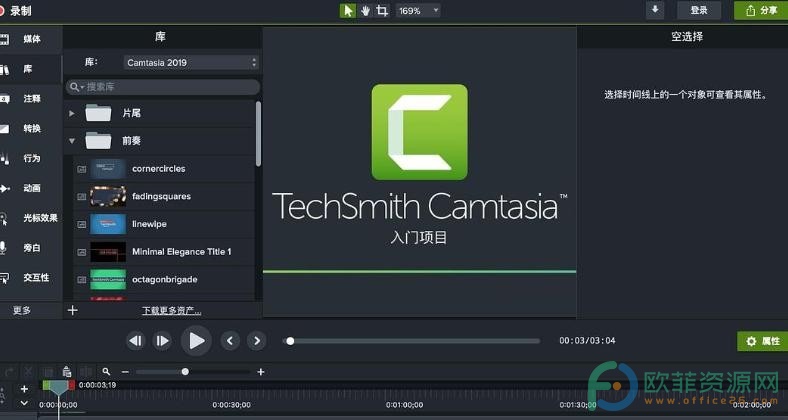Collapse the 前奏 folder triangle
The image size is (788, 420).
tap(71, 141)
